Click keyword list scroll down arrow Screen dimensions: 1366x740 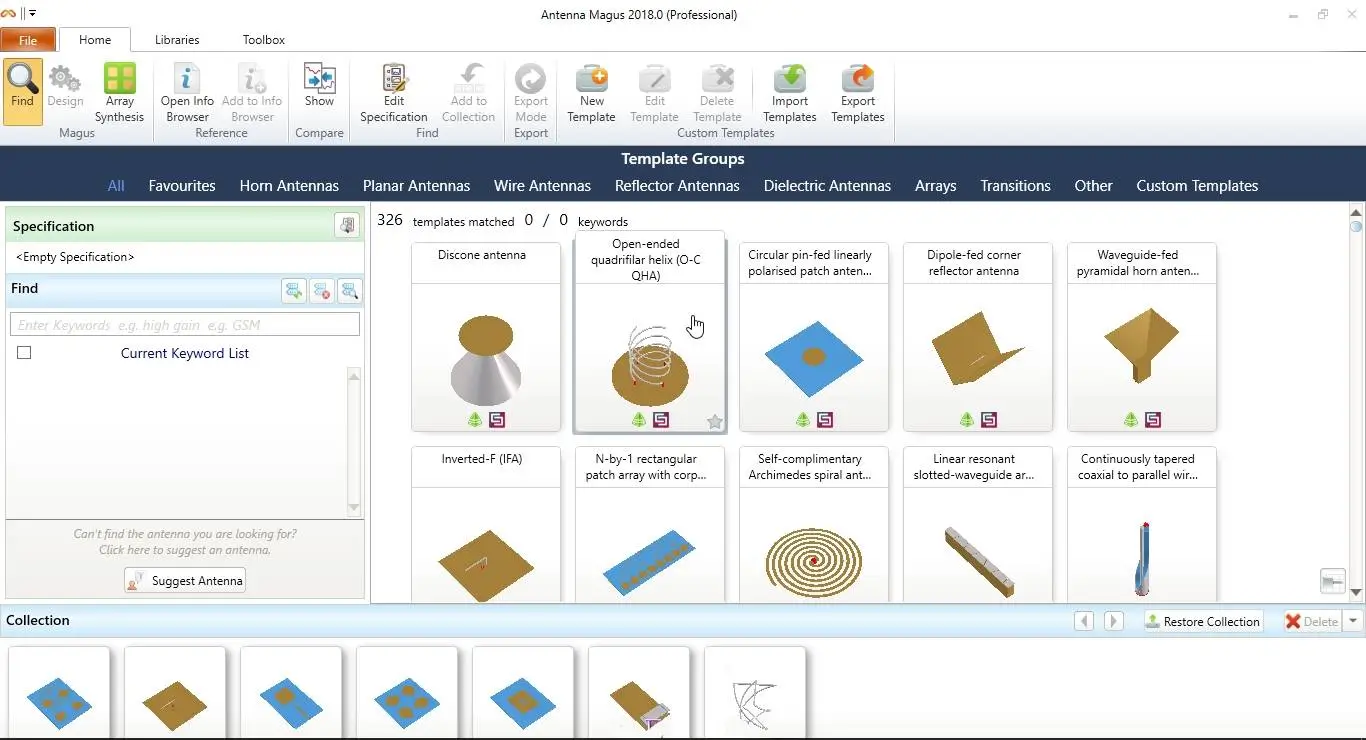coord(353,508)
